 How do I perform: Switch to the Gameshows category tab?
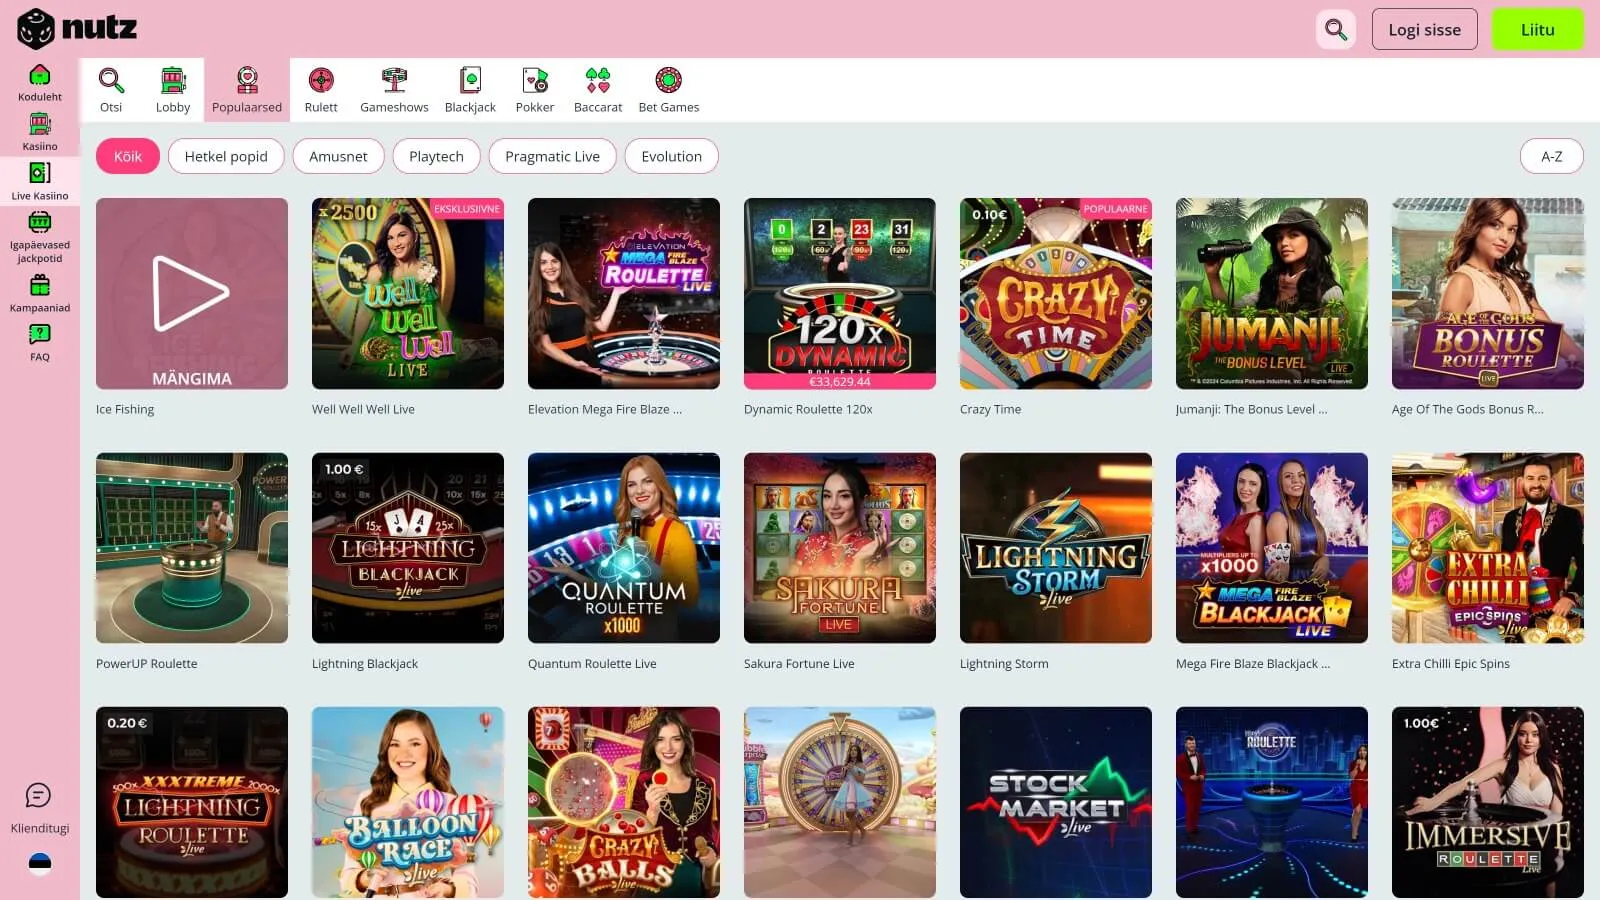pos(394,90)
